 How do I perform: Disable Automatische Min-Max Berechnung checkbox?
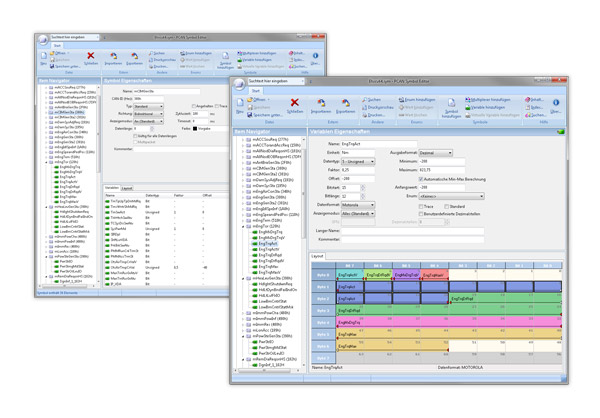click(421, 177)
